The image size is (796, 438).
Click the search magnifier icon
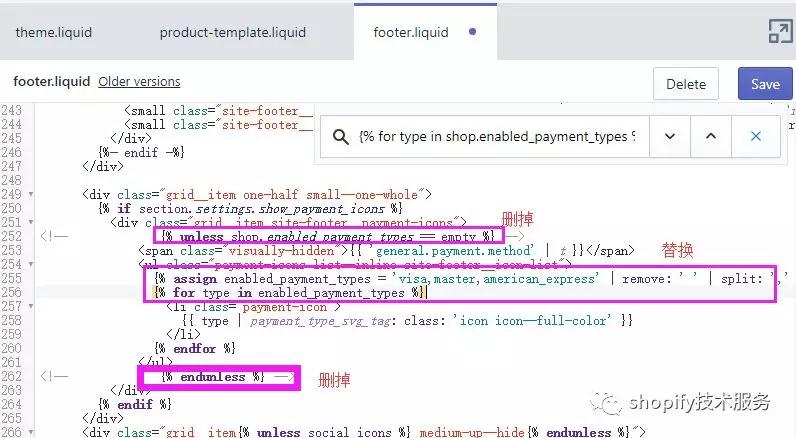(341, 137)
